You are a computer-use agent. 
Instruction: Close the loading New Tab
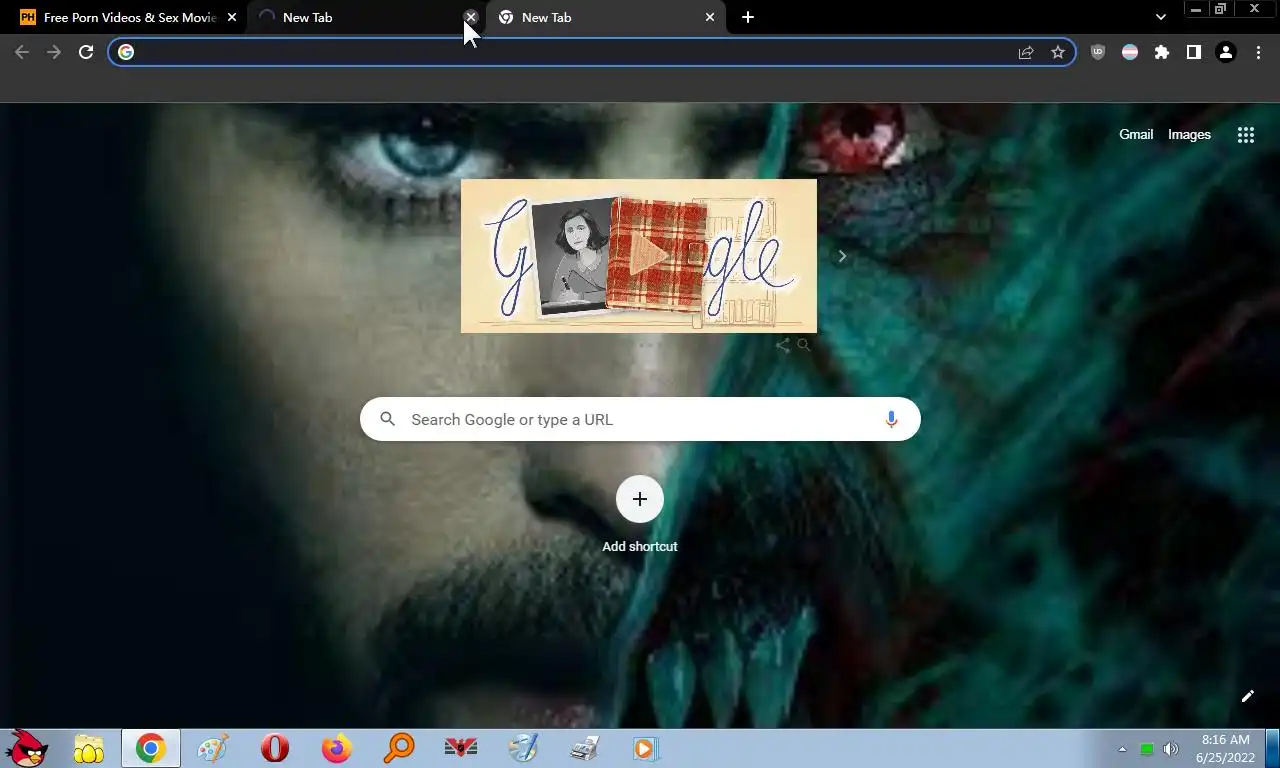pyautogui.click(x=471, y=17)
